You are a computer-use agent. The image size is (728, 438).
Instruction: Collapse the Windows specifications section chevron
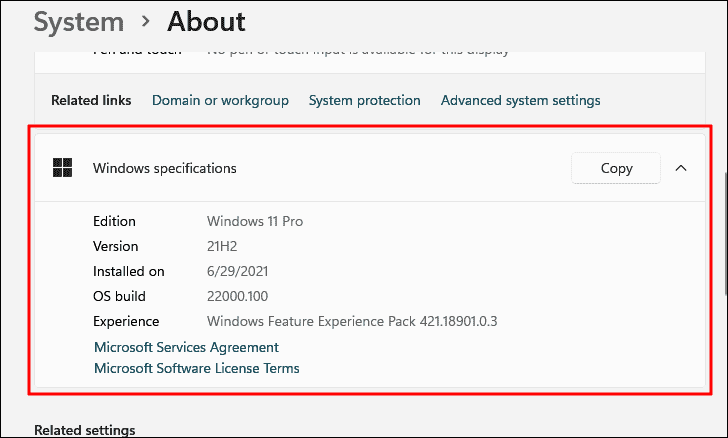click(681, 168)
